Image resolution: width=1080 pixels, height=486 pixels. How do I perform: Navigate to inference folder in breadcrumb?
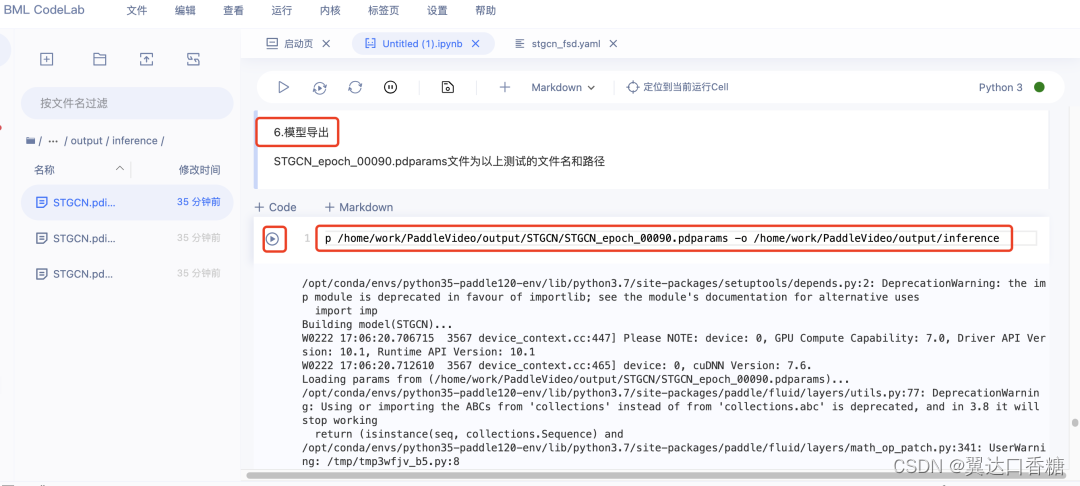134,140
